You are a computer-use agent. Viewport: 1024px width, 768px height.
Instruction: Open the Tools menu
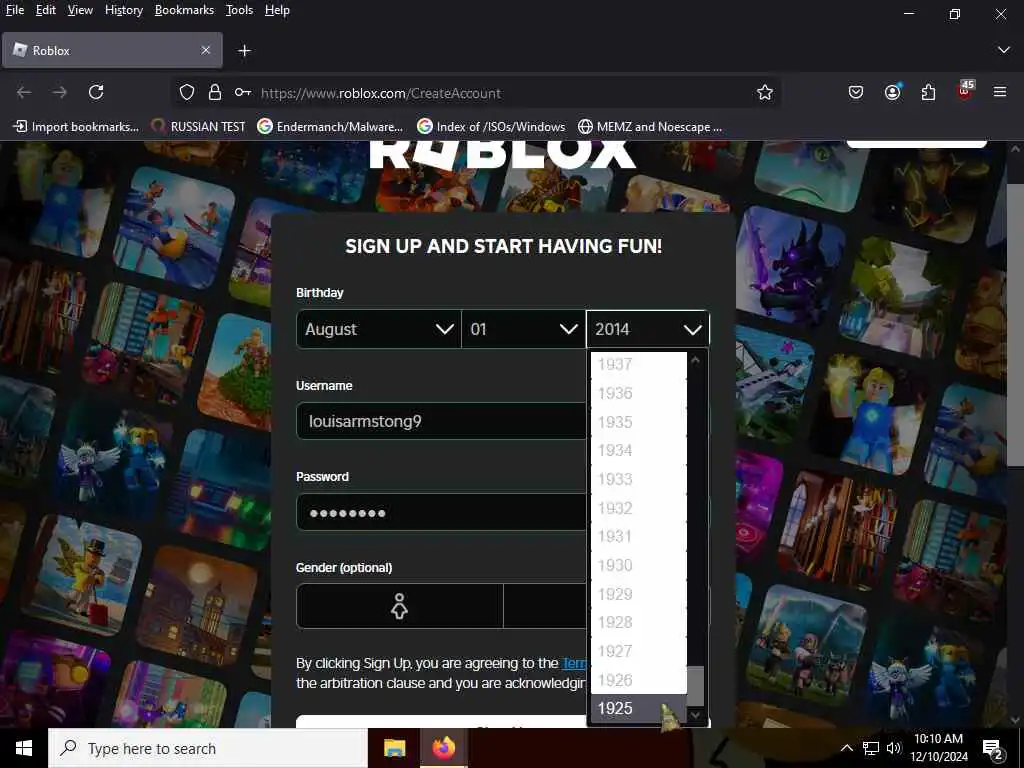coord(239,10)
